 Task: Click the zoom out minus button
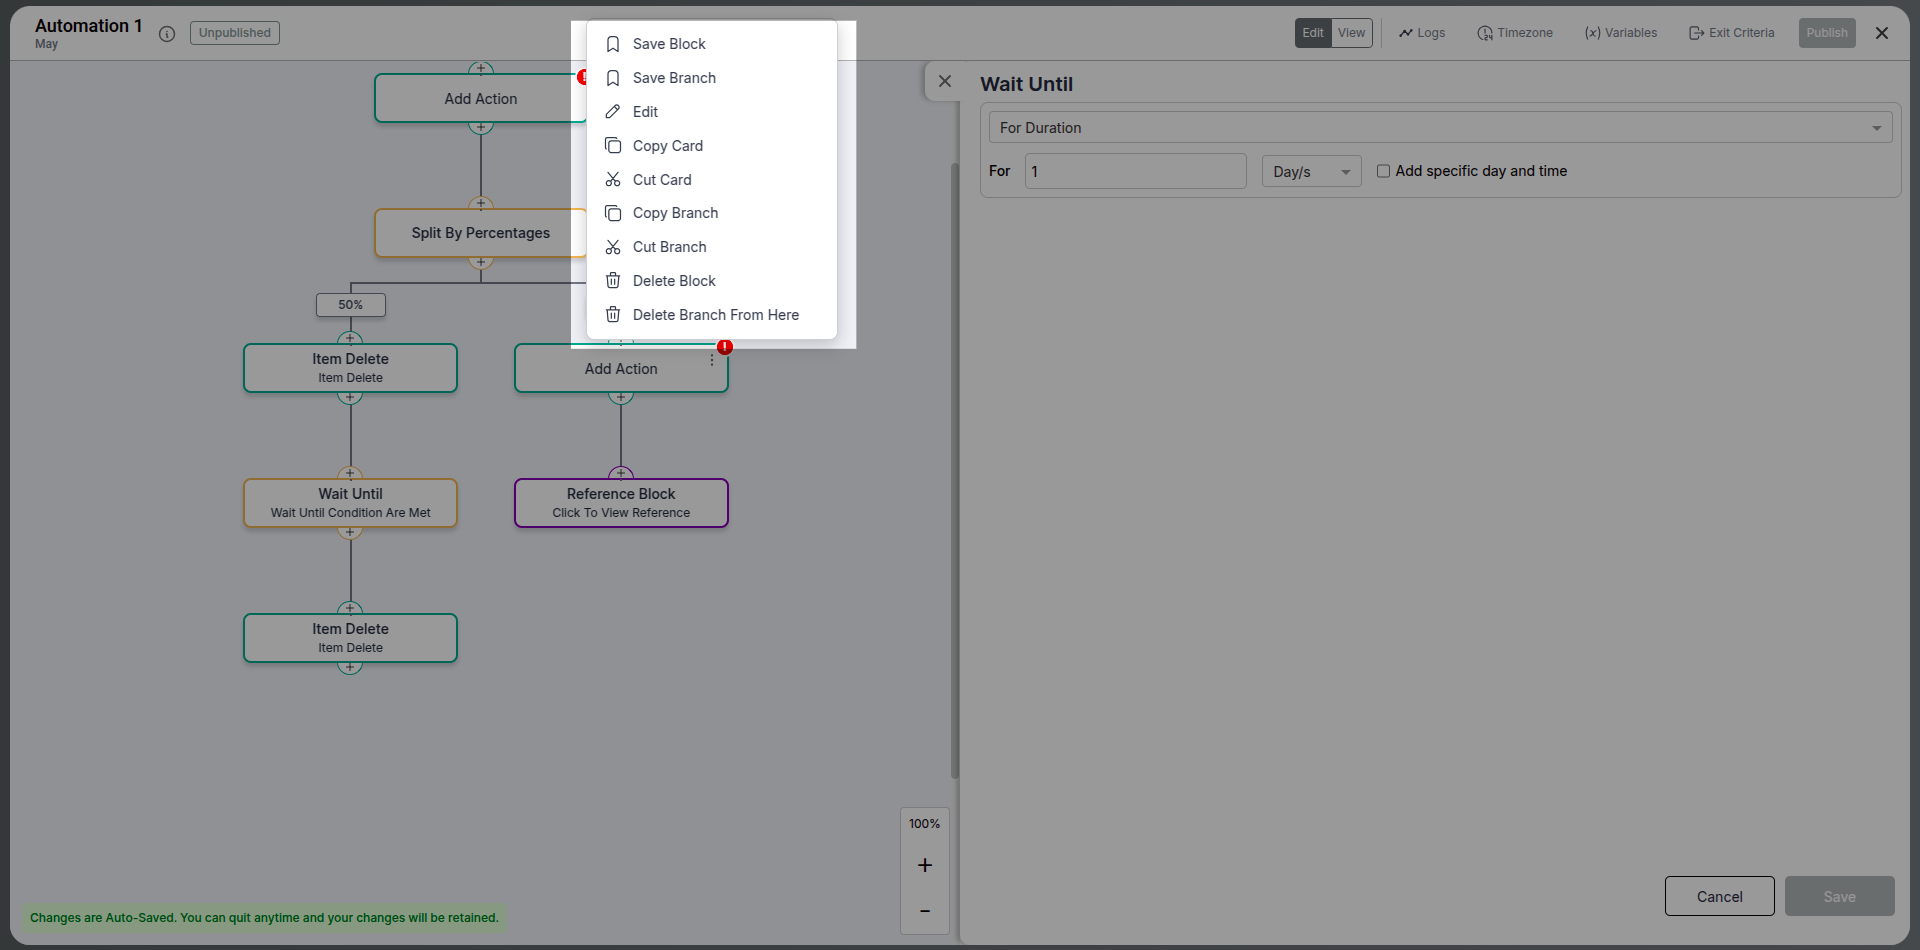(x=925, y=911)
